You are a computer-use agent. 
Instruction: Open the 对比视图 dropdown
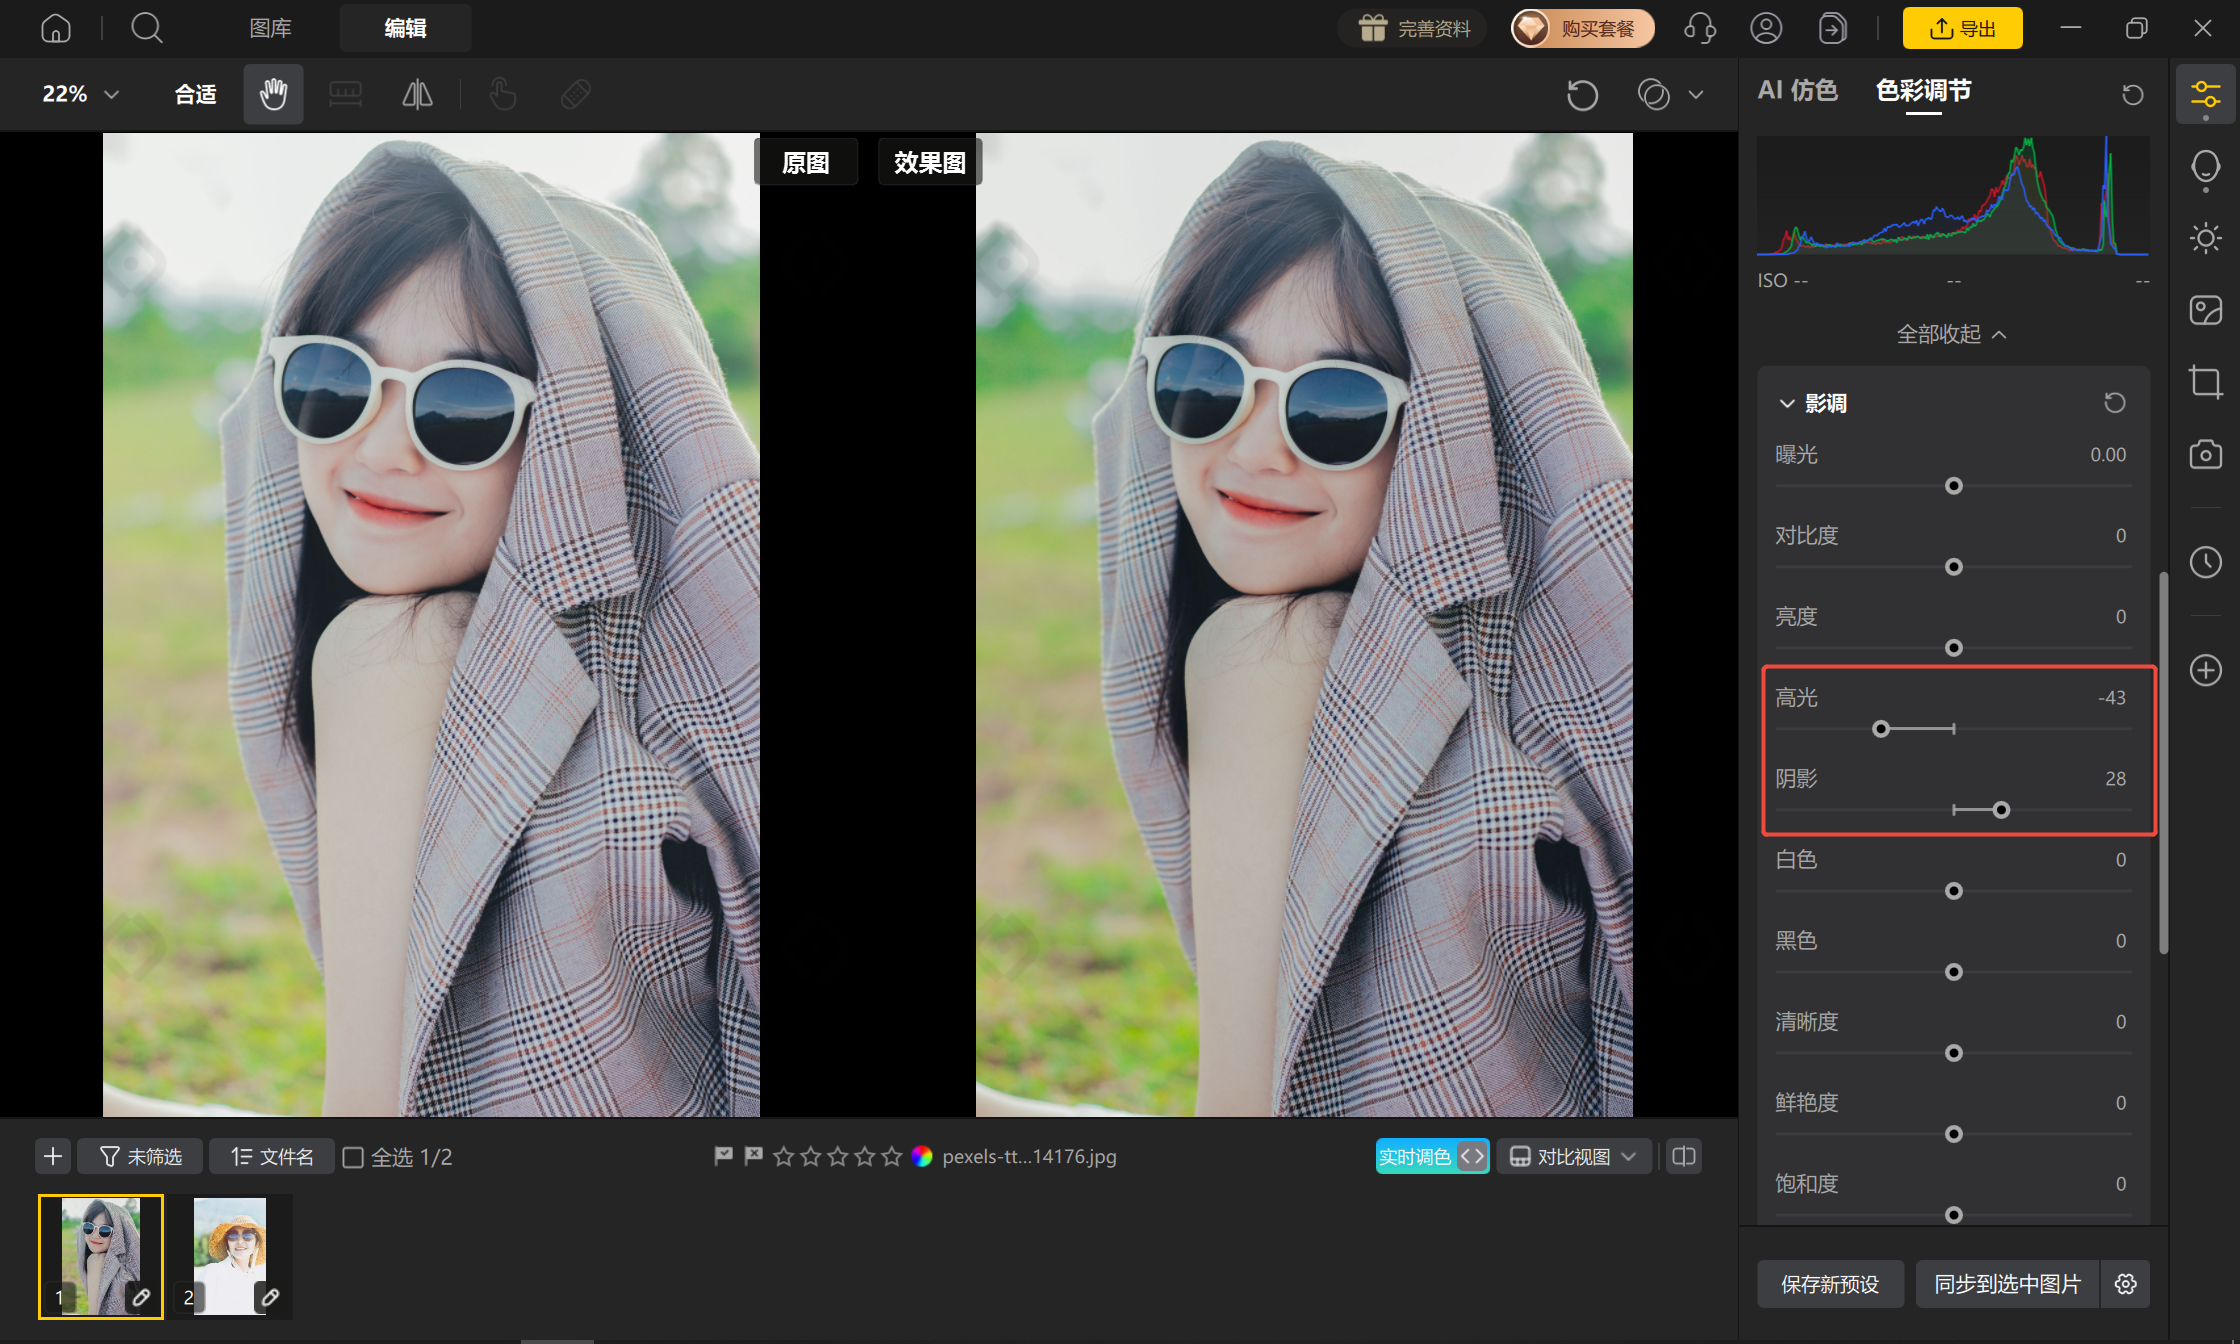[x=1573, y=1156]
